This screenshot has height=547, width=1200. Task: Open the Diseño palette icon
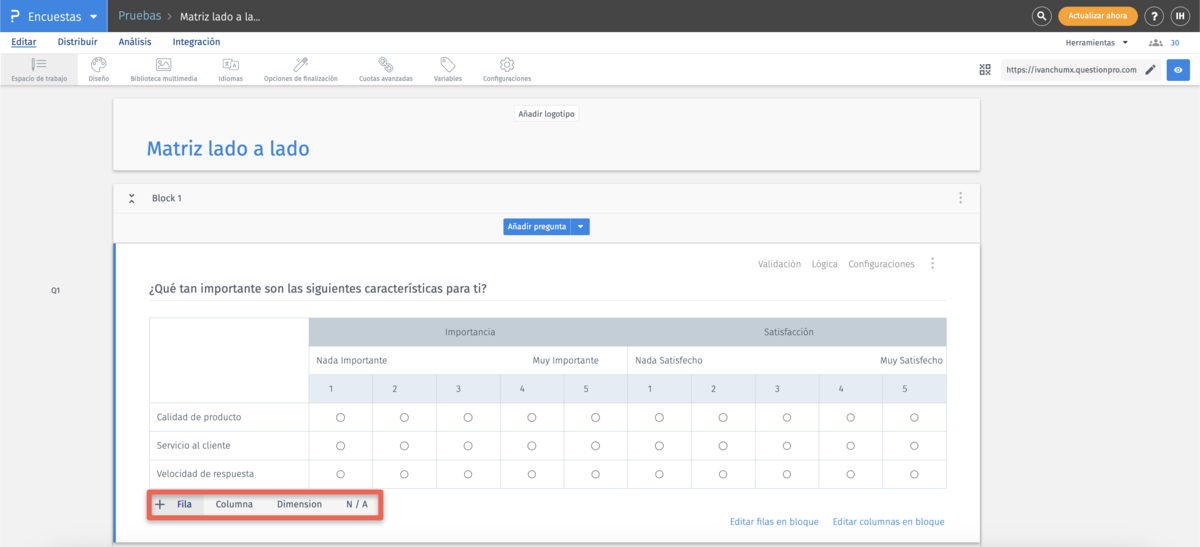98,65
